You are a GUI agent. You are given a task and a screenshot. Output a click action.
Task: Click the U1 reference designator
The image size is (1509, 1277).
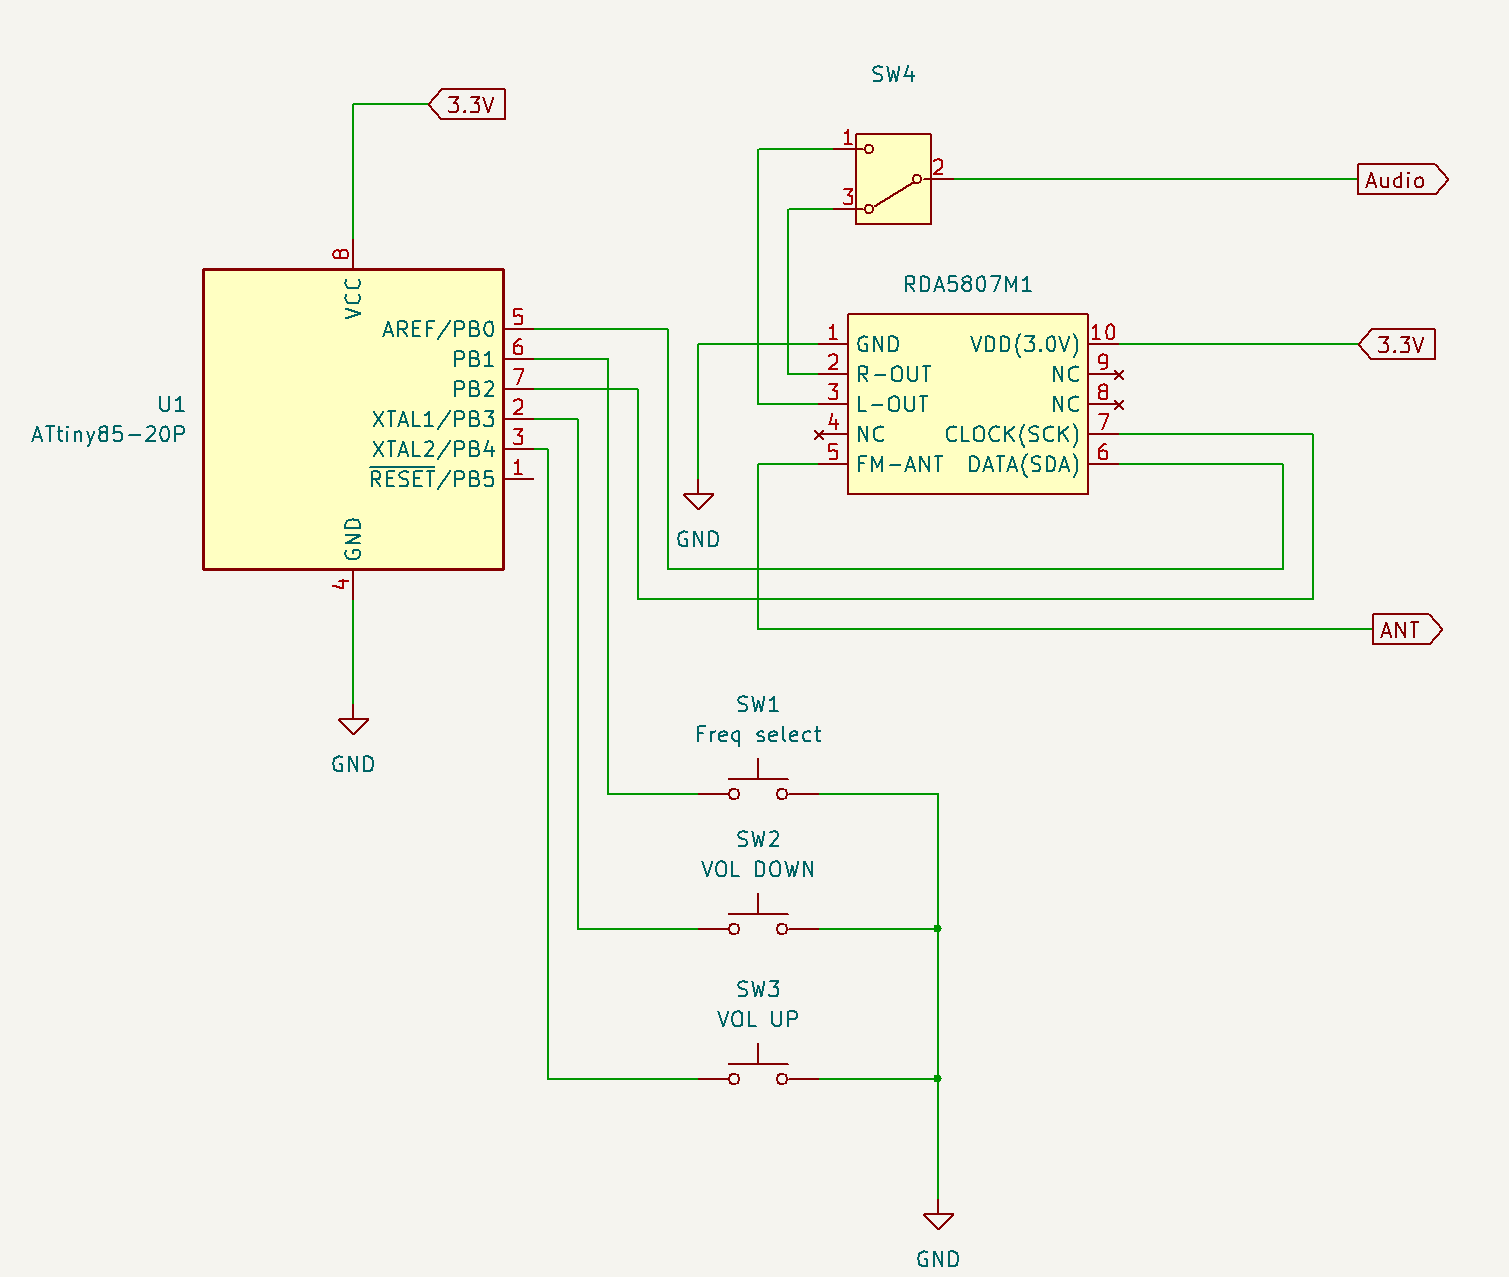[172, 404]
